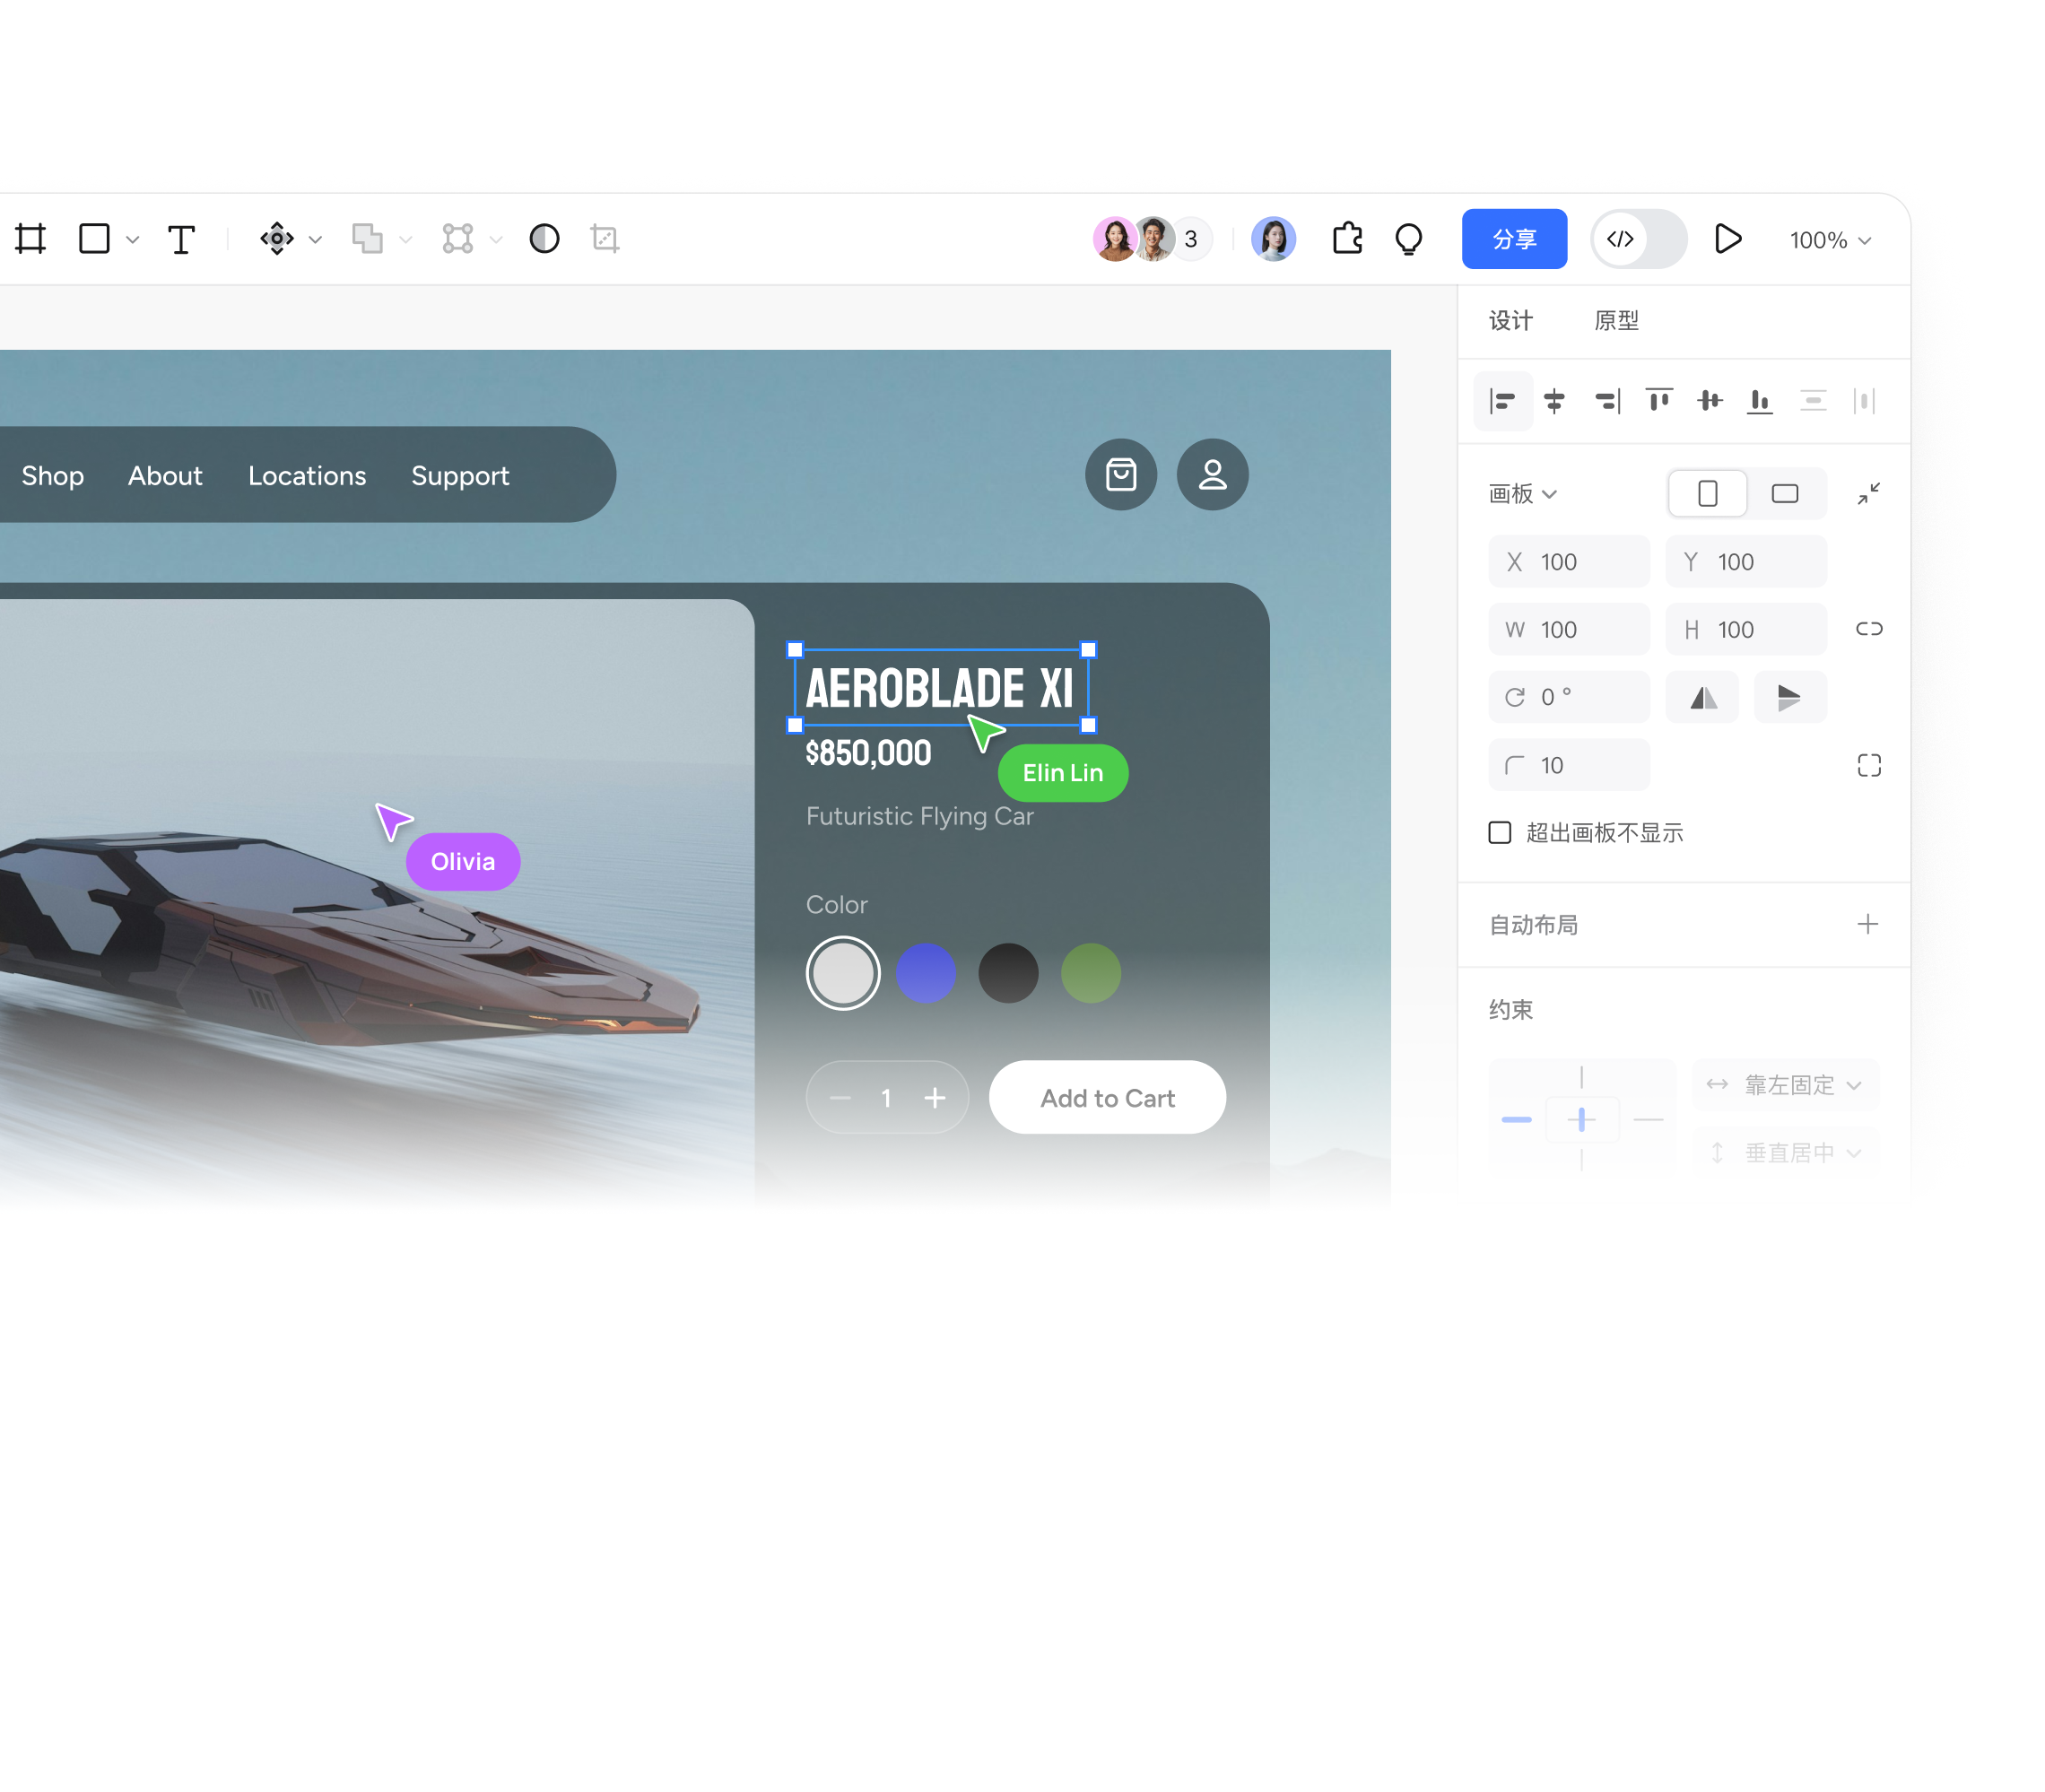Click the shopping bag icon
Viewport: 2045px width, 1792px height.
coord(1120,475)
